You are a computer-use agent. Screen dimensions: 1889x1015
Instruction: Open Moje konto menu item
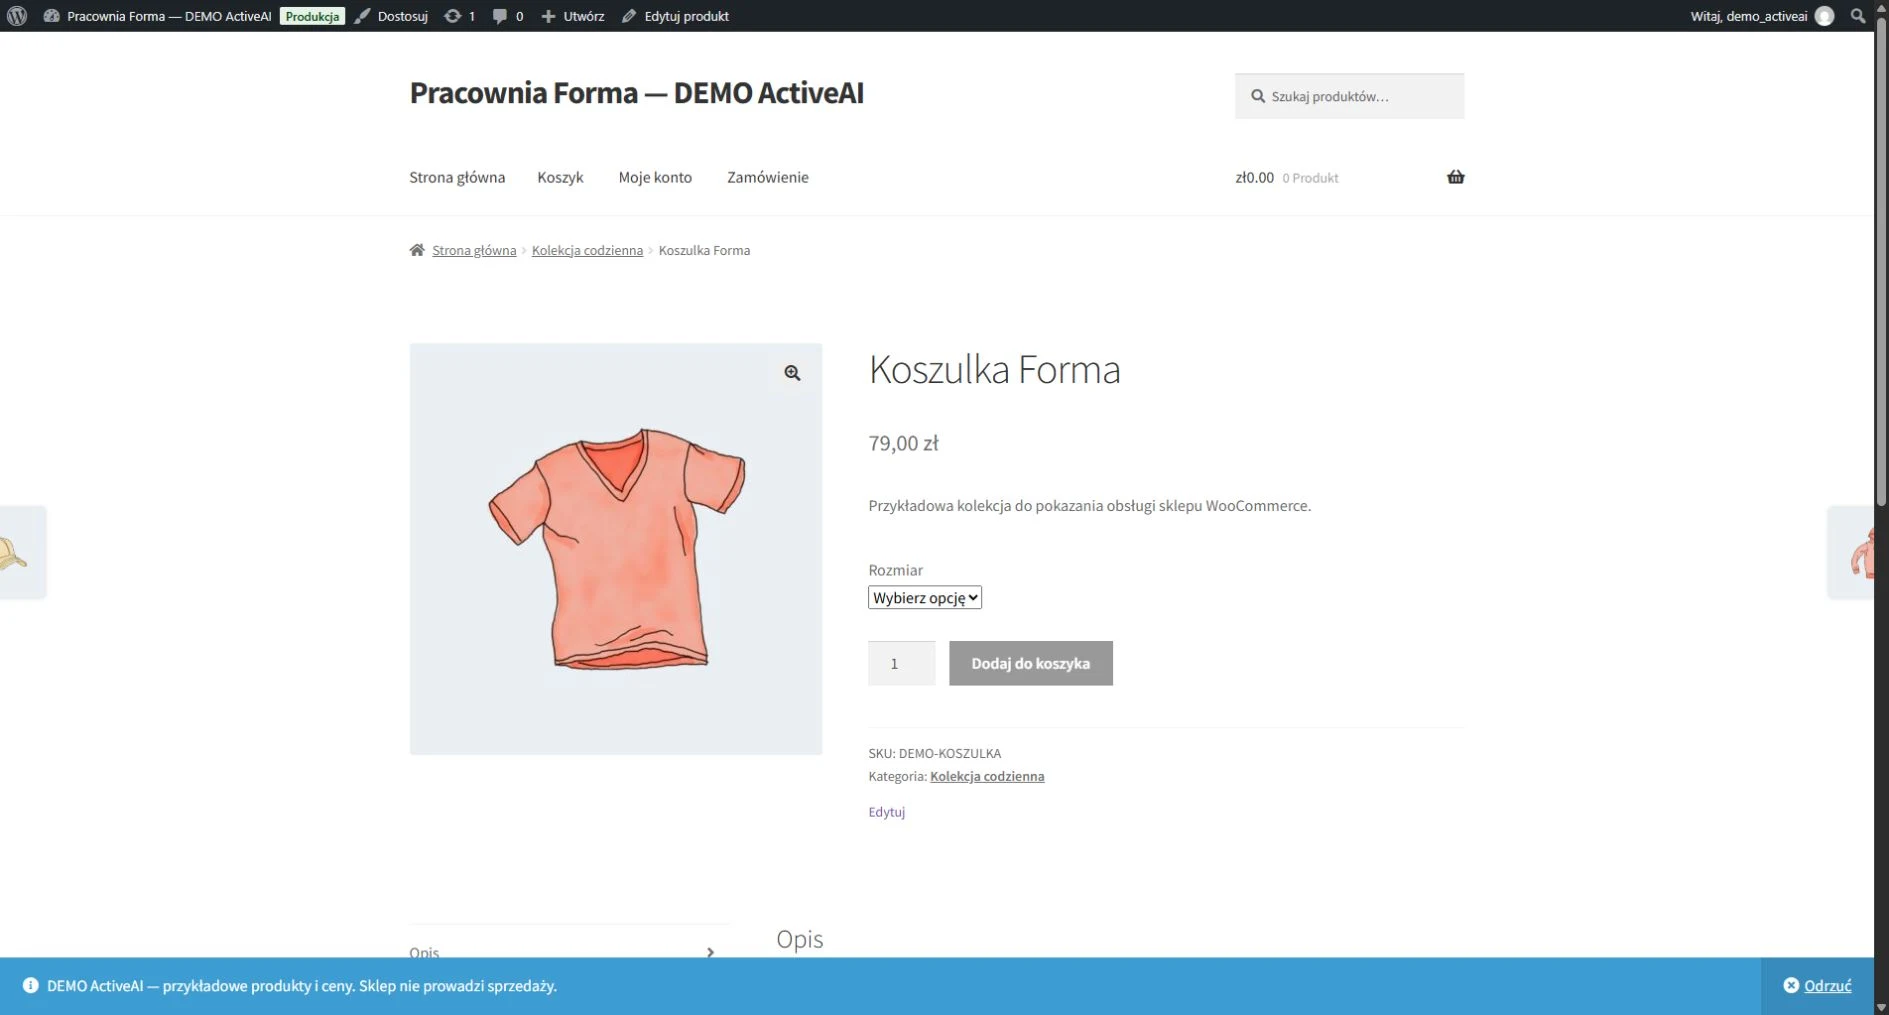click(x=655, y=177)
